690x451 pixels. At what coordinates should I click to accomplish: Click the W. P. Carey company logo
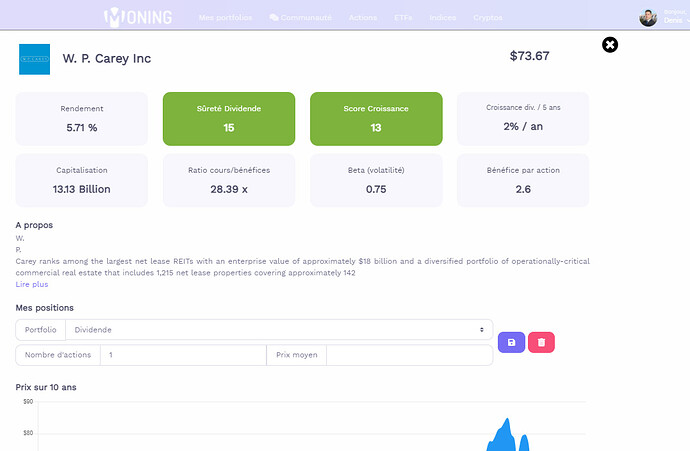(x=34, y=59)
